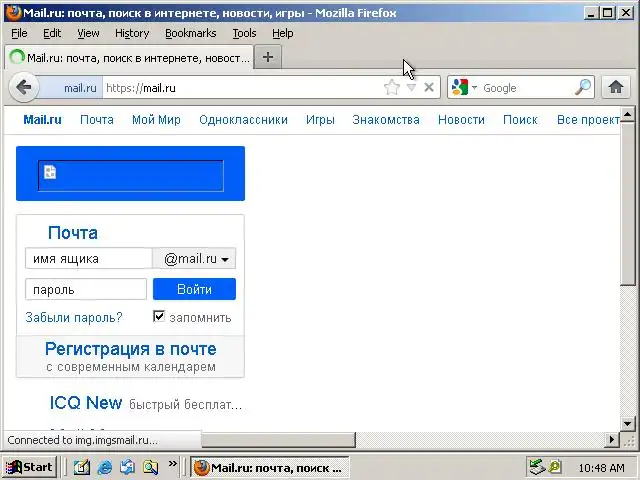This screenshot has width=640, height=480.
Task: Click the быстрый бесплат... description text
Action: point(186,404)
